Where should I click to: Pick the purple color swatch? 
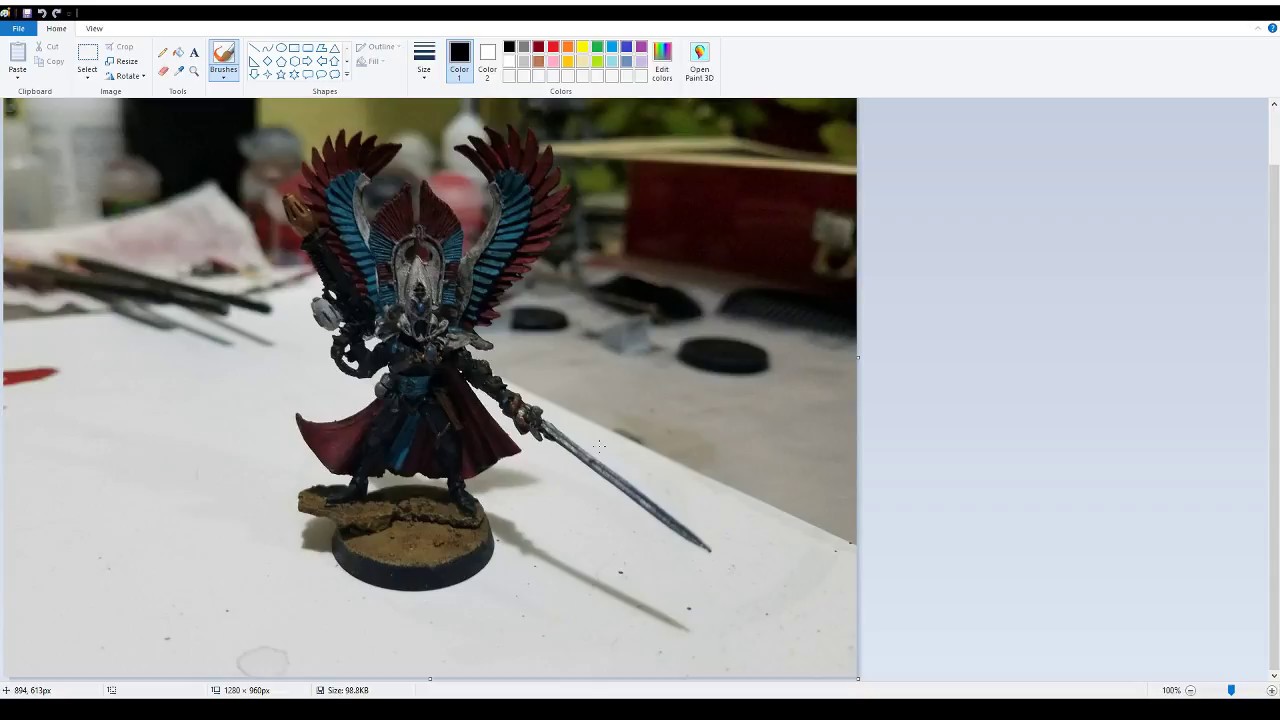tap(641, 47)
